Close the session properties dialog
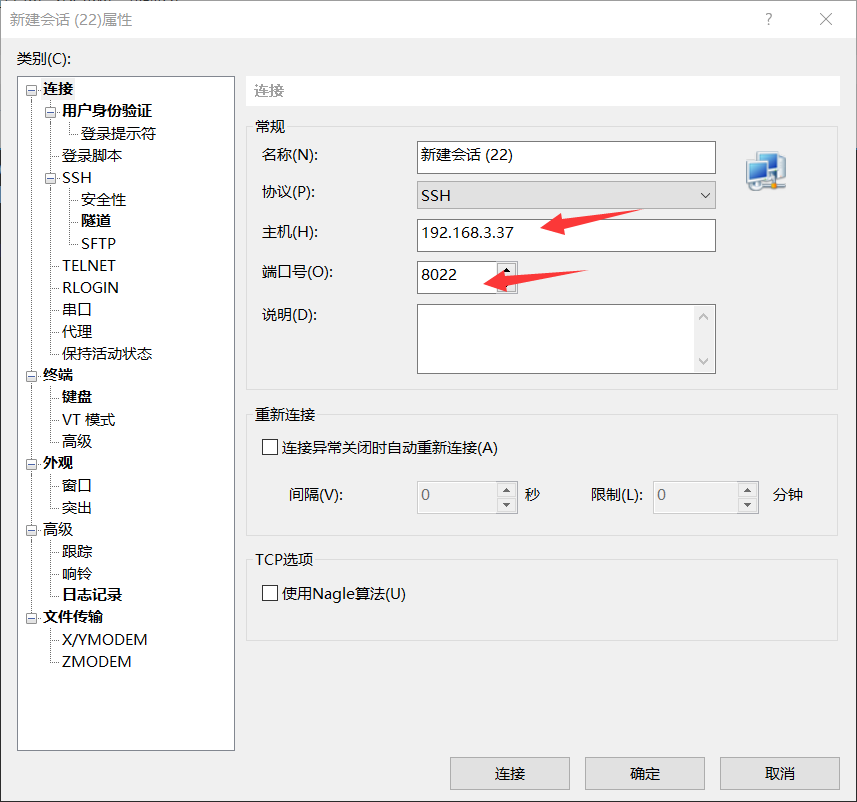 (x=826, y=19)
